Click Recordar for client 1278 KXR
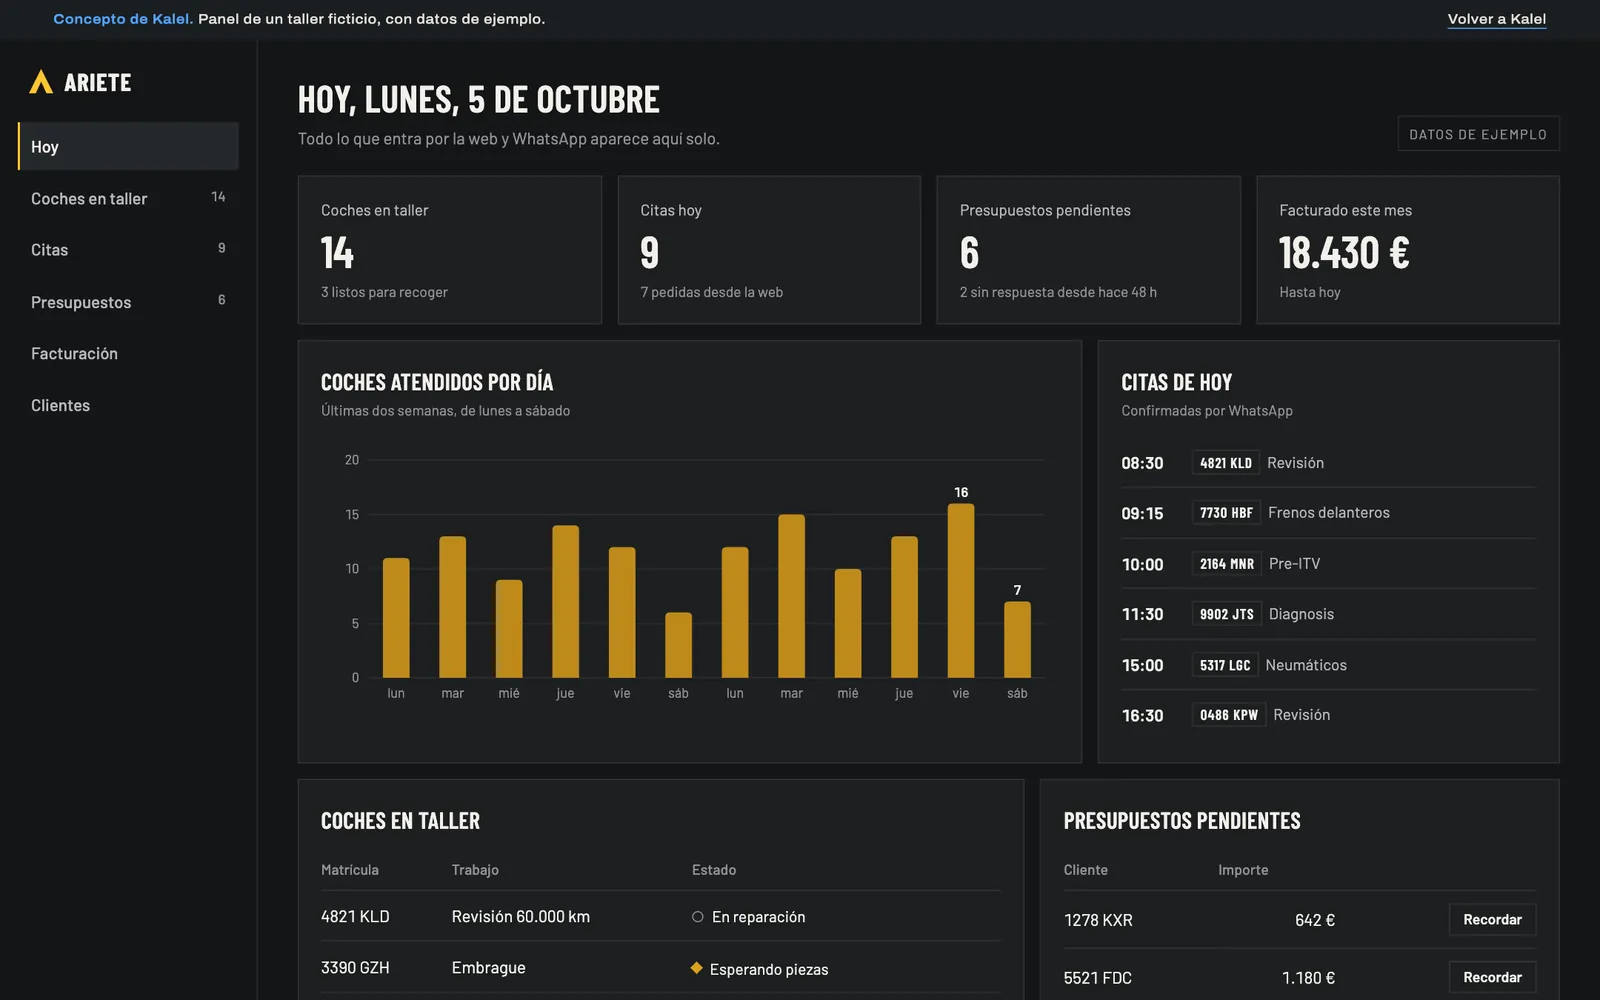This screenshot has width=1600, height=1000. click(x=1492, y=920)
